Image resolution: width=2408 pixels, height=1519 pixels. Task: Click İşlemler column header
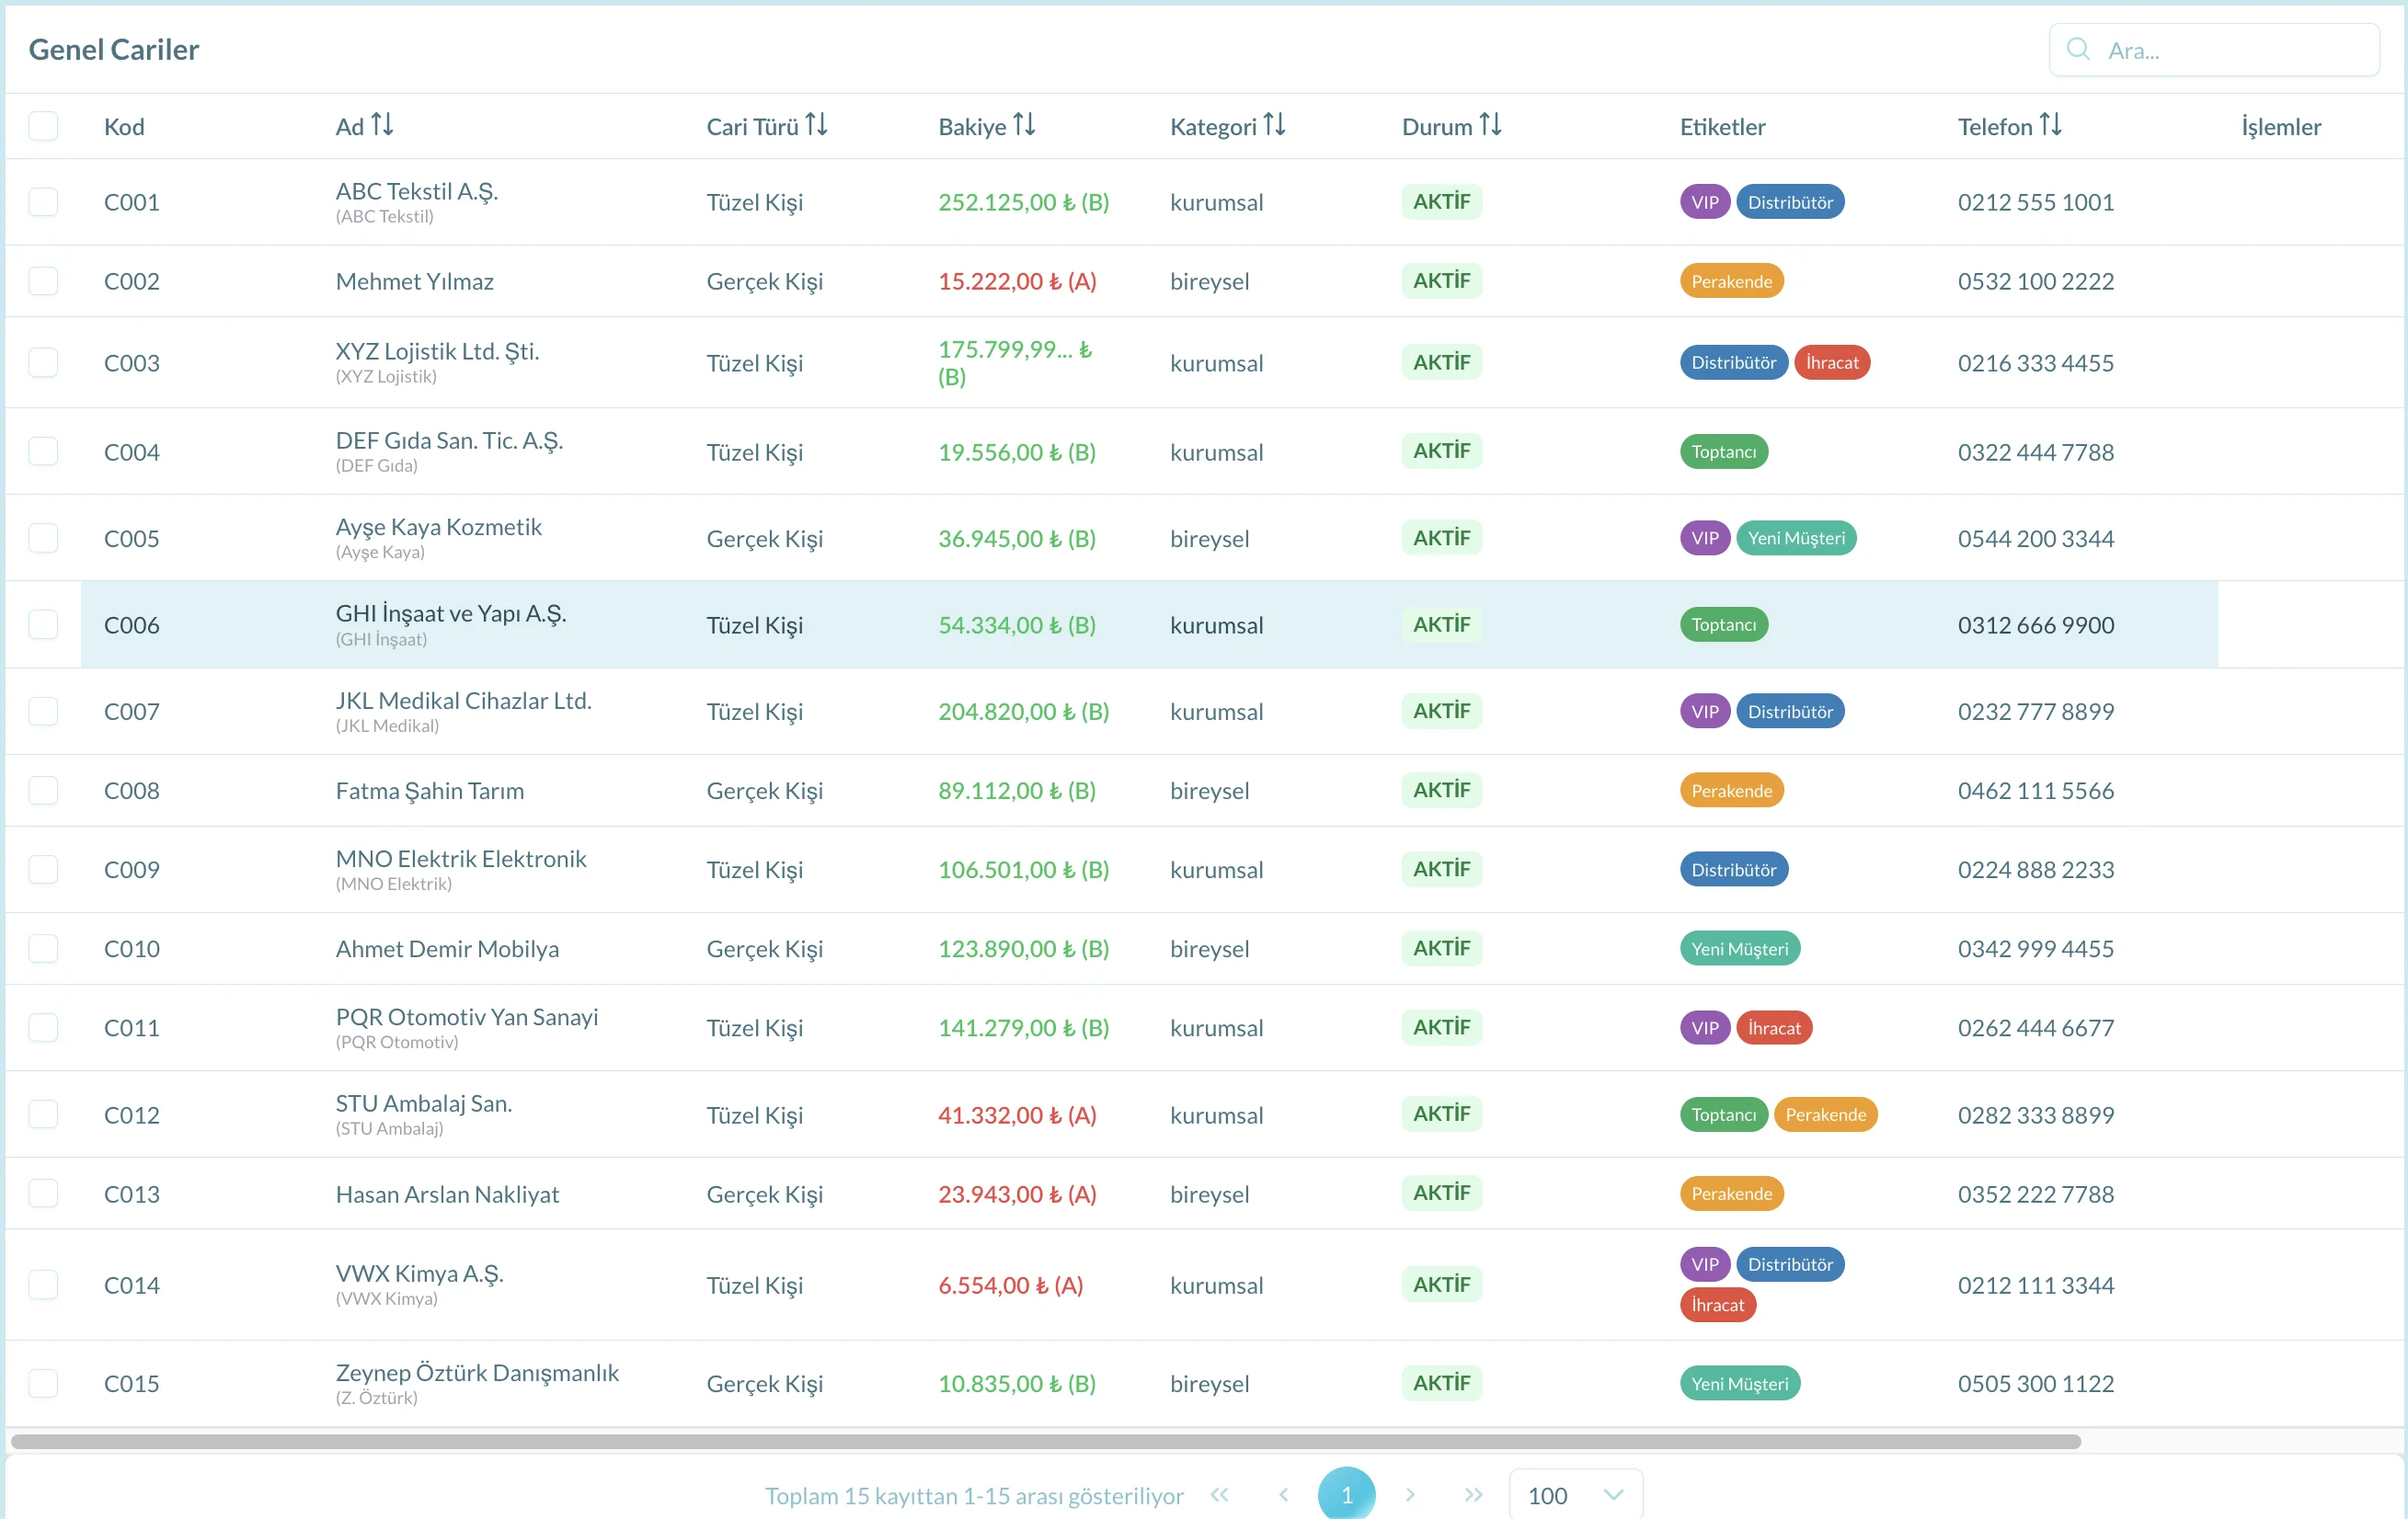coord(2281,126)
